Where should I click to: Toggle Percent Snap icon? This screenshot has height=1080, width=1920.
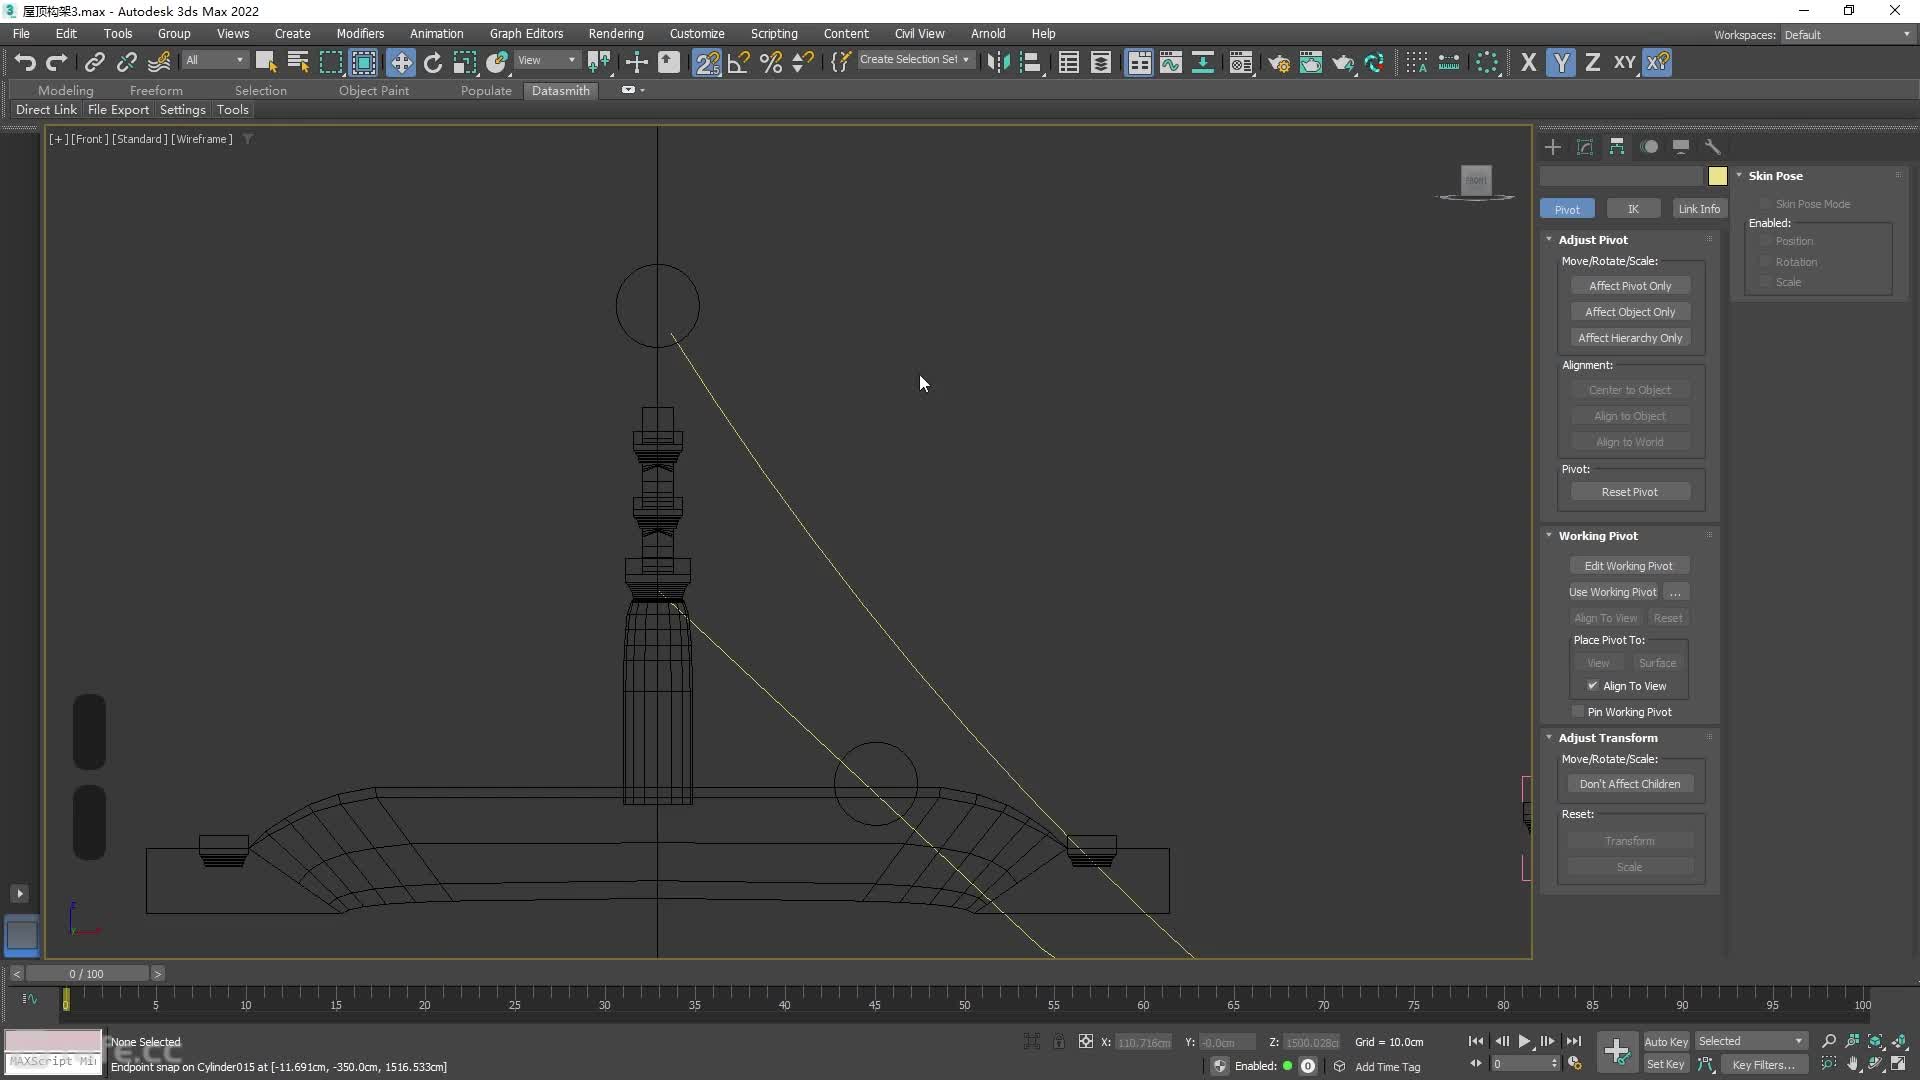point(771,62)
